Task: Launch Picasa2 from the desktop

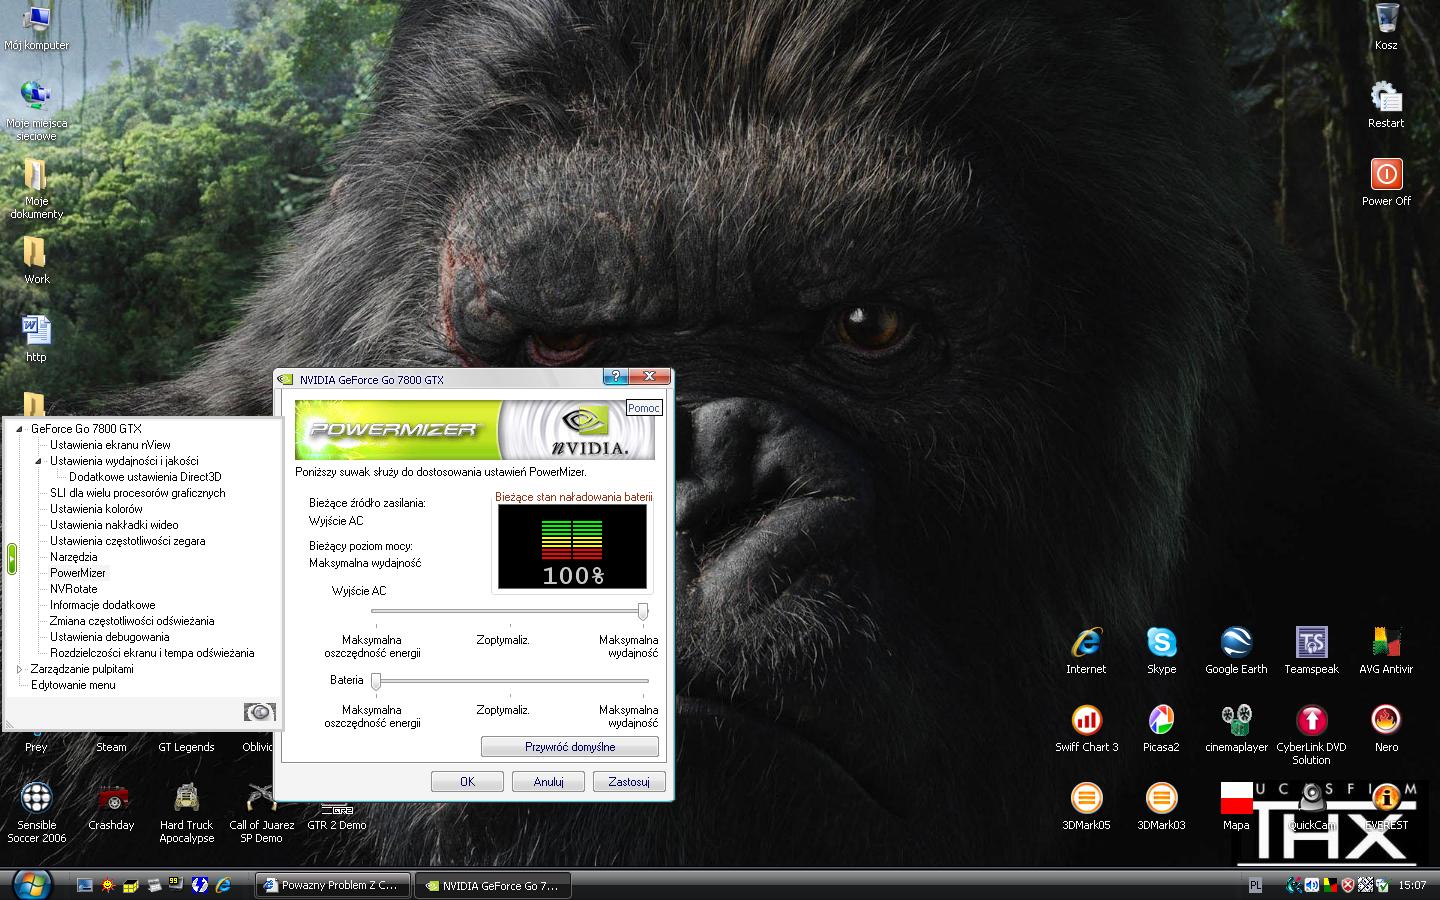Action: click(1161, 728)
